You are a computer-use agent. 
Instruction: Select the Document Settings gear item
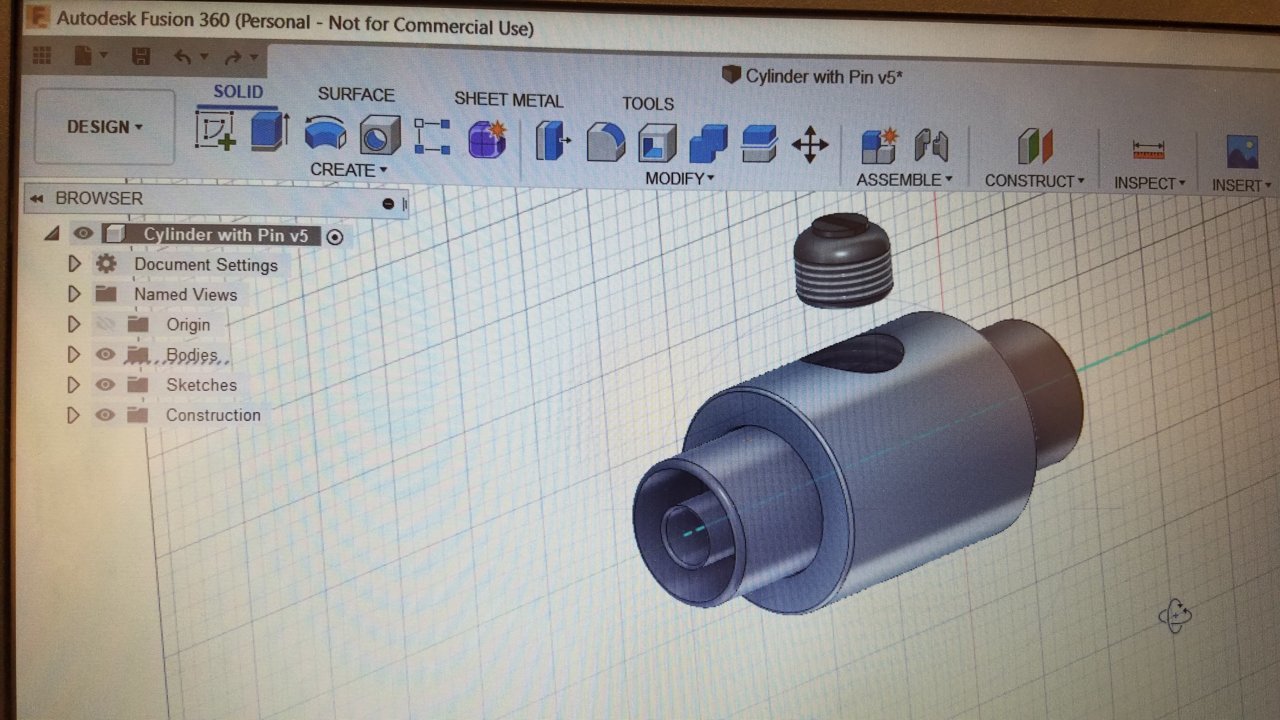tap(105, 264)
